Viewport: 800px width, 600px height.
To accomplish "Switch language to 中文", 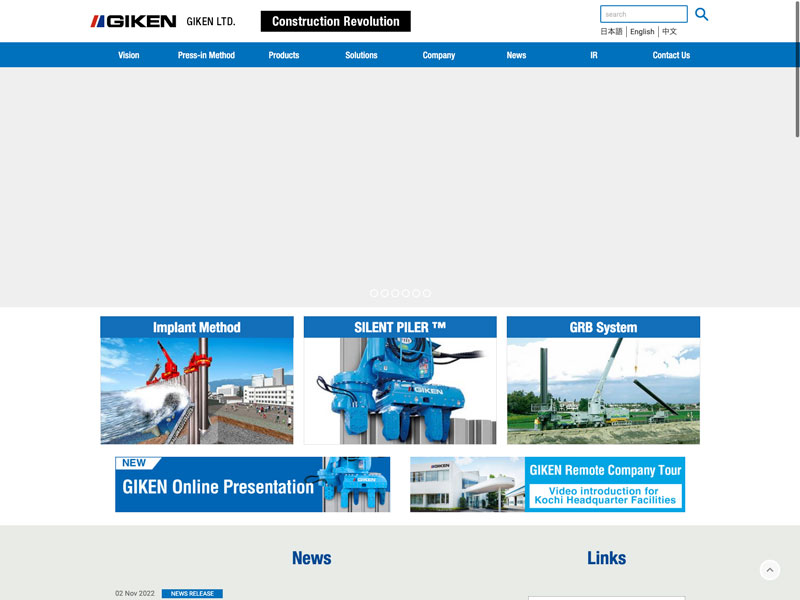I will click(669, 32).
